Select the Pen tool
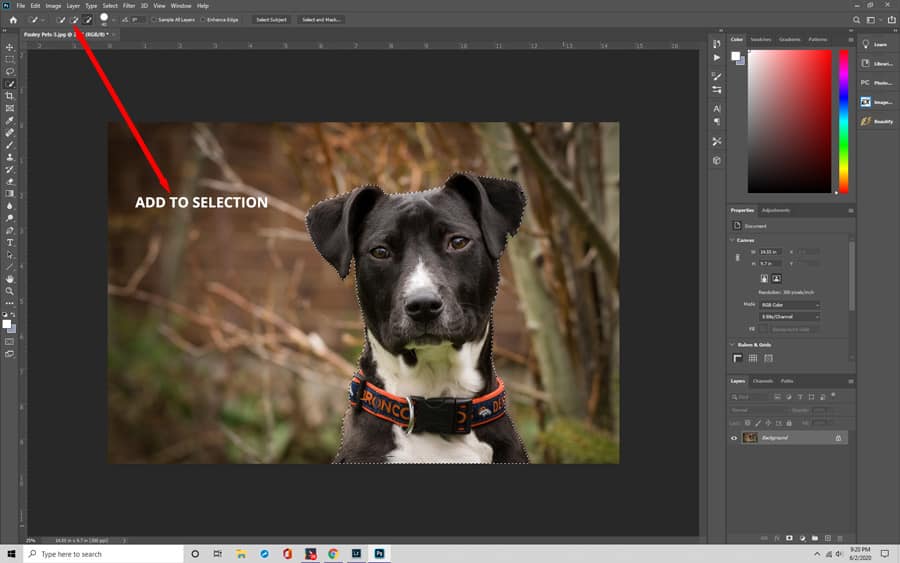 click(x=10, y=230)
